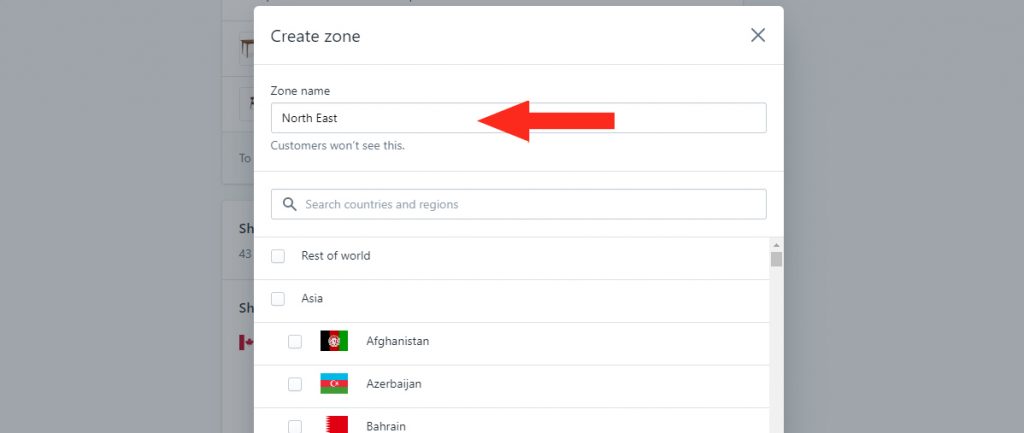Click the scrollbar up arrow in country list
Image resolution: width=1024 pixels, height=433 pixels.
click(776, 245)
